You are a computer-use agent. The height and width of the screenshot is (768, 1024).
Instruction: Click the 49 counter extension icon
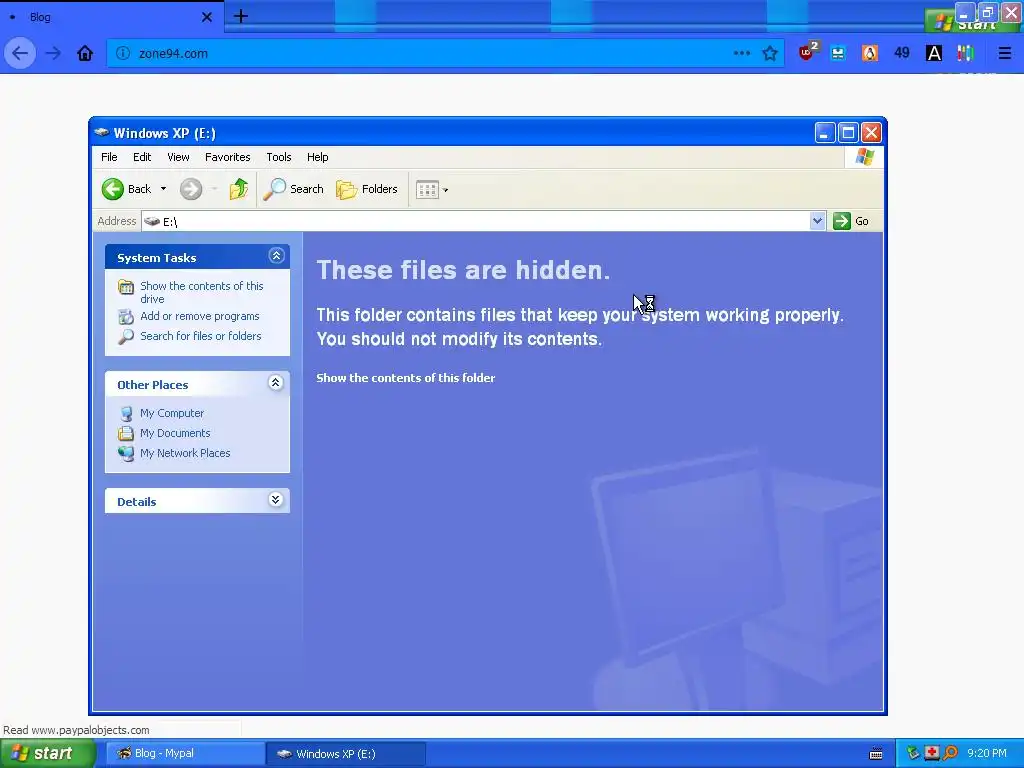(902, 53)
